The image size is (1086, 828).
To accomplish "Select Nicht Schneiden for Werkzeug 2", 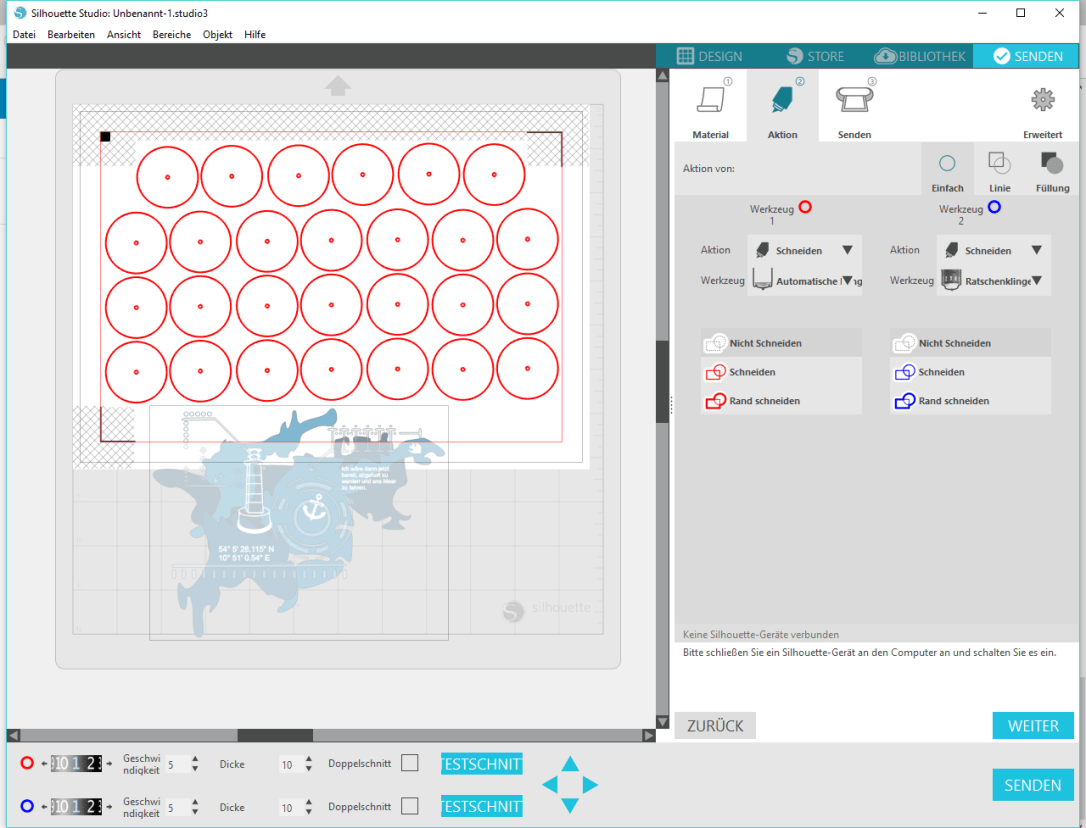I will (954, 343).
